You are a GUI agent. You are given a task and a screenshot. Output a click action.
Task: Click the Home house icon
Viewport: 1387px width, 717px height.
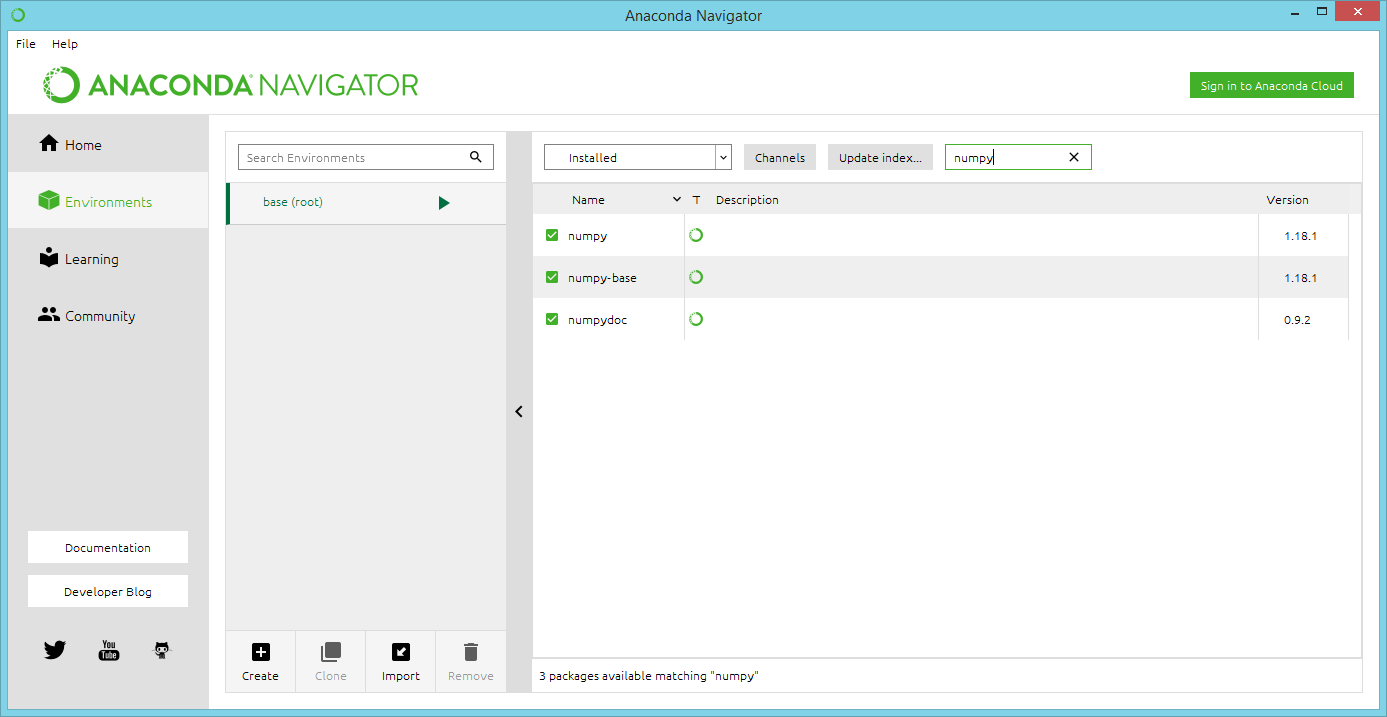(x=49, y=144)
